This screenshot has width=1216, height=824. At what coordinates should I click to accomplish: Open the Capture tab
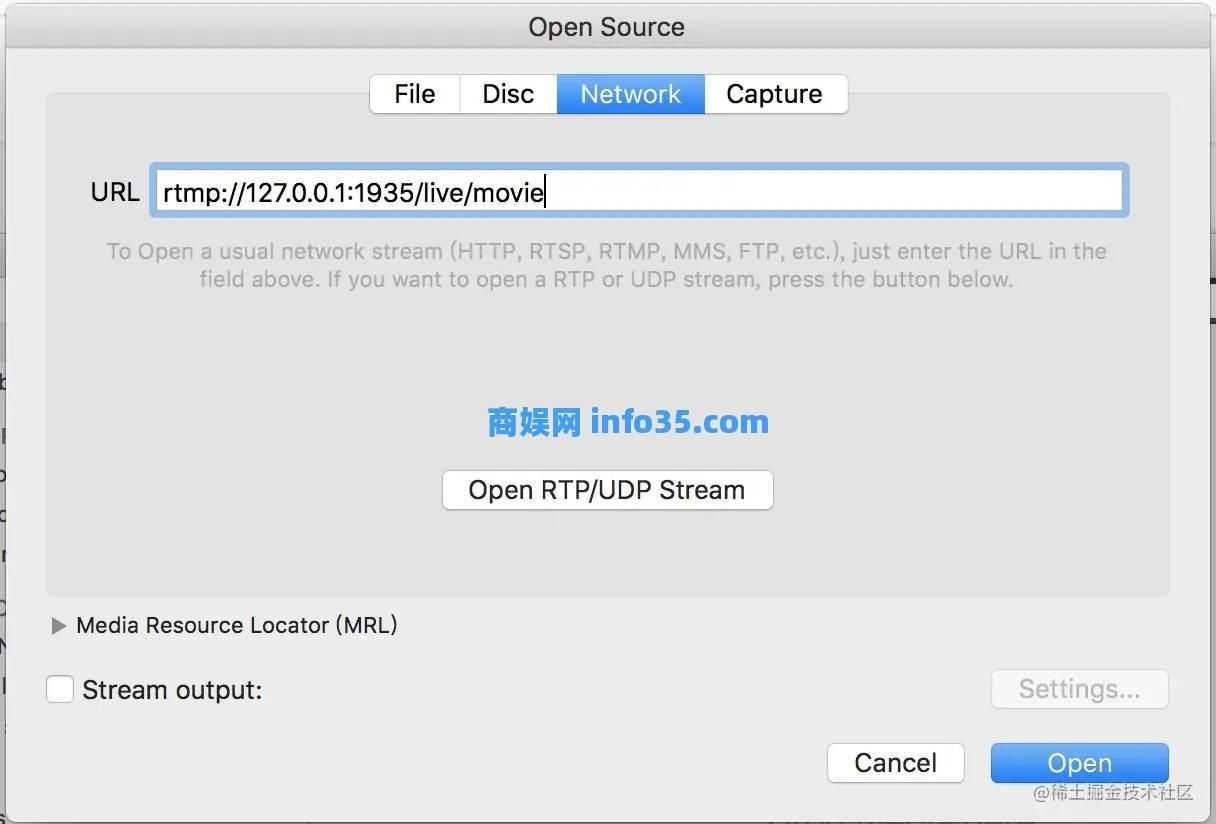775,94
